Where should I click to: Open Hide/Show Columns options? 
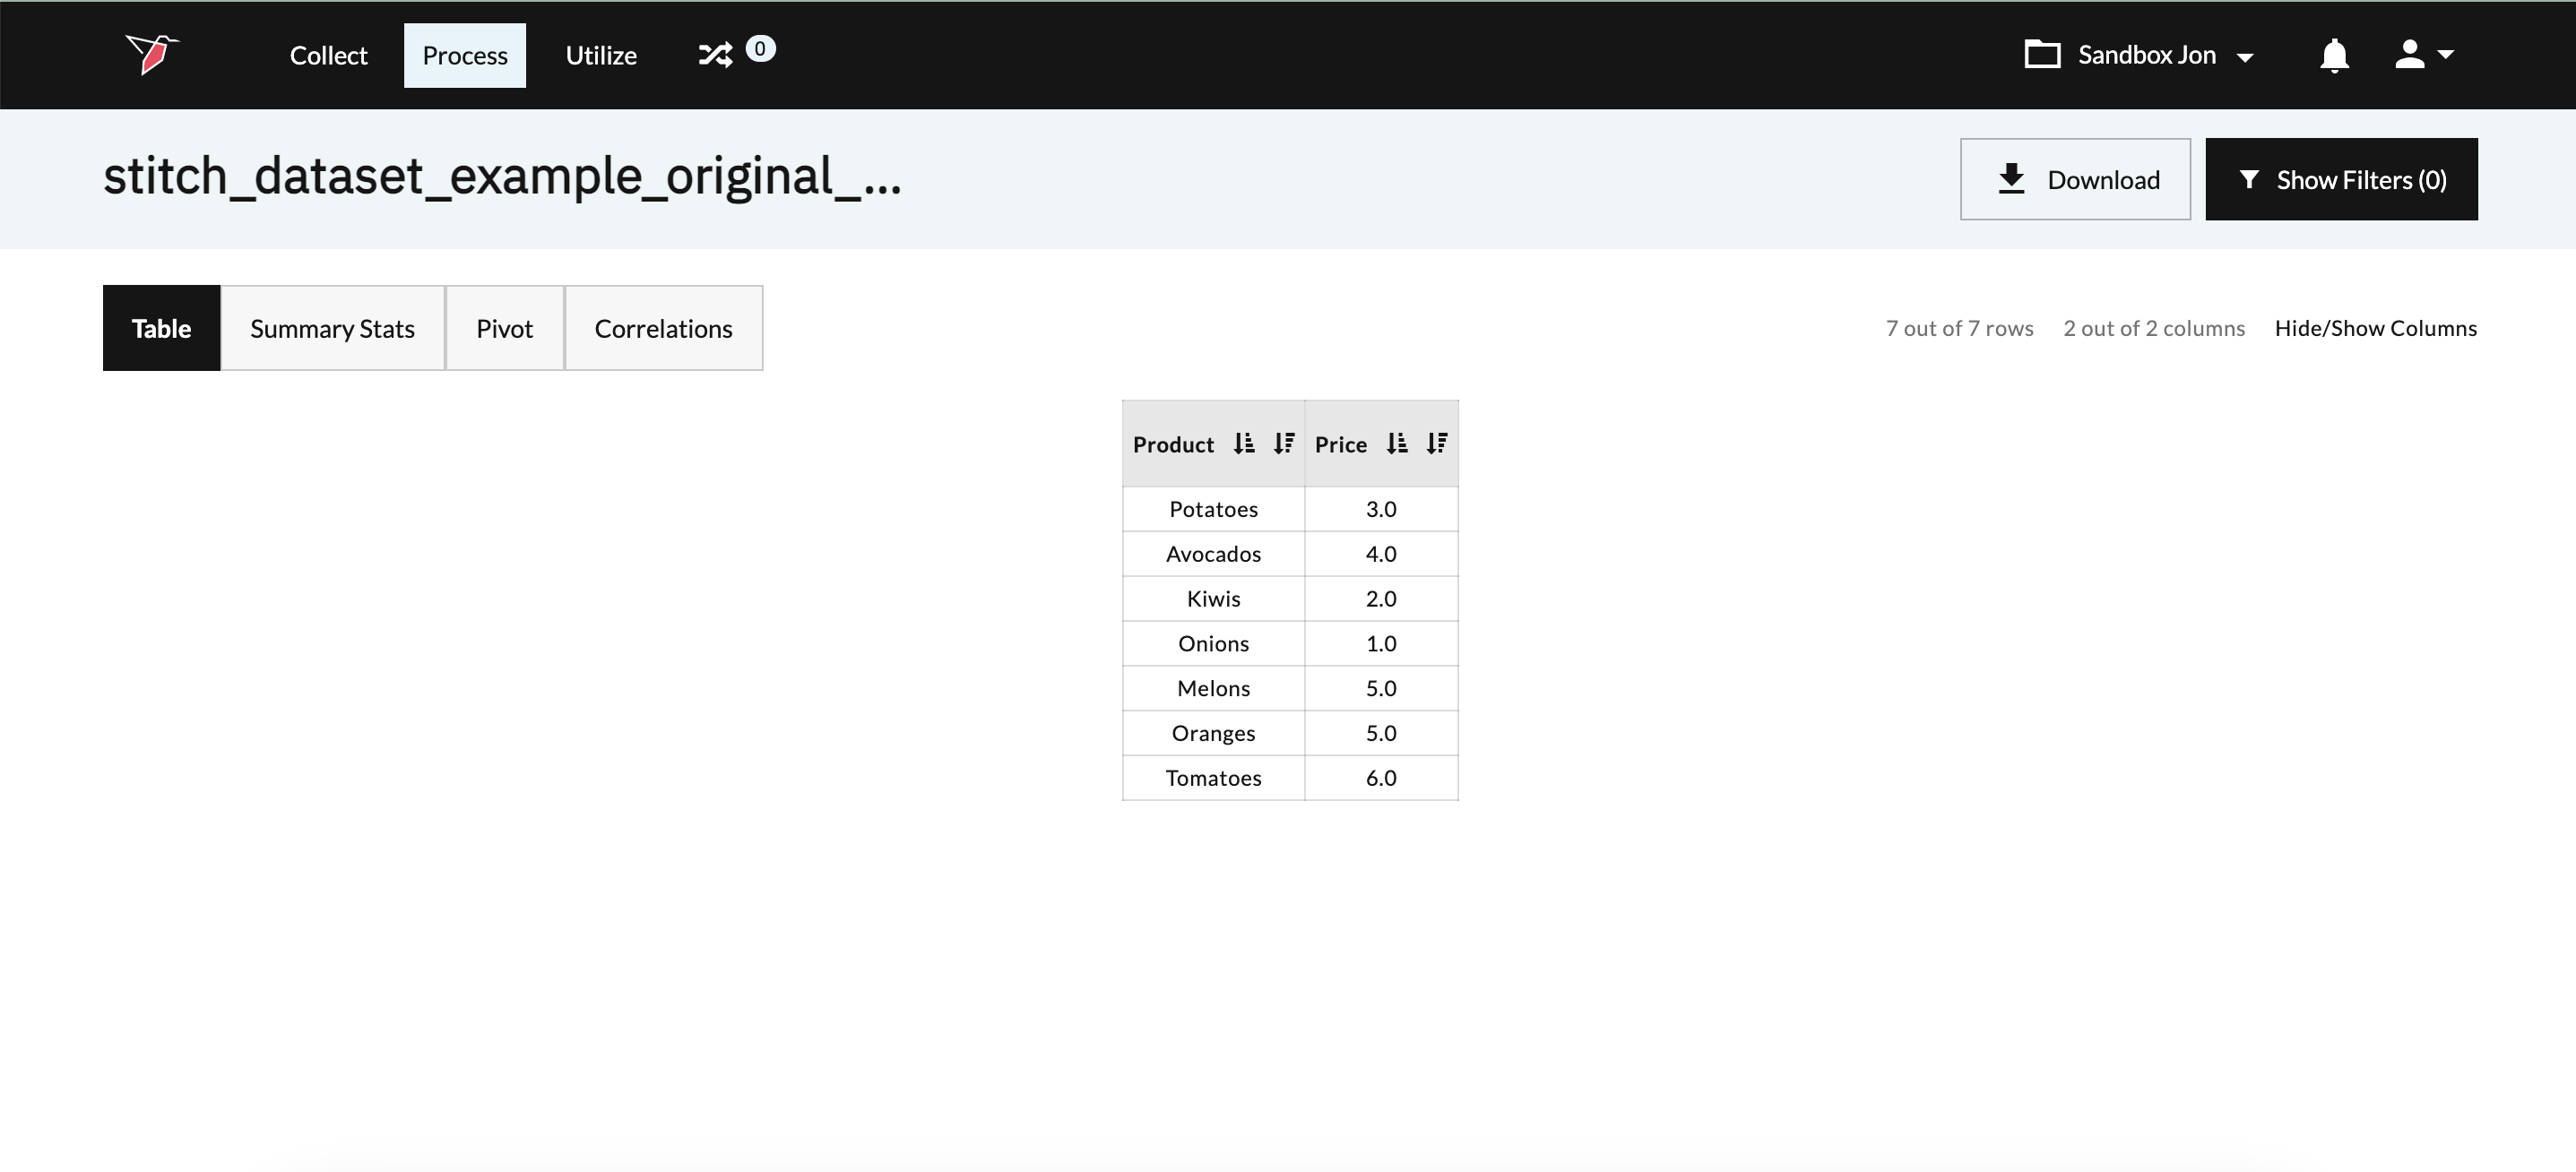tap(2375, 328)
